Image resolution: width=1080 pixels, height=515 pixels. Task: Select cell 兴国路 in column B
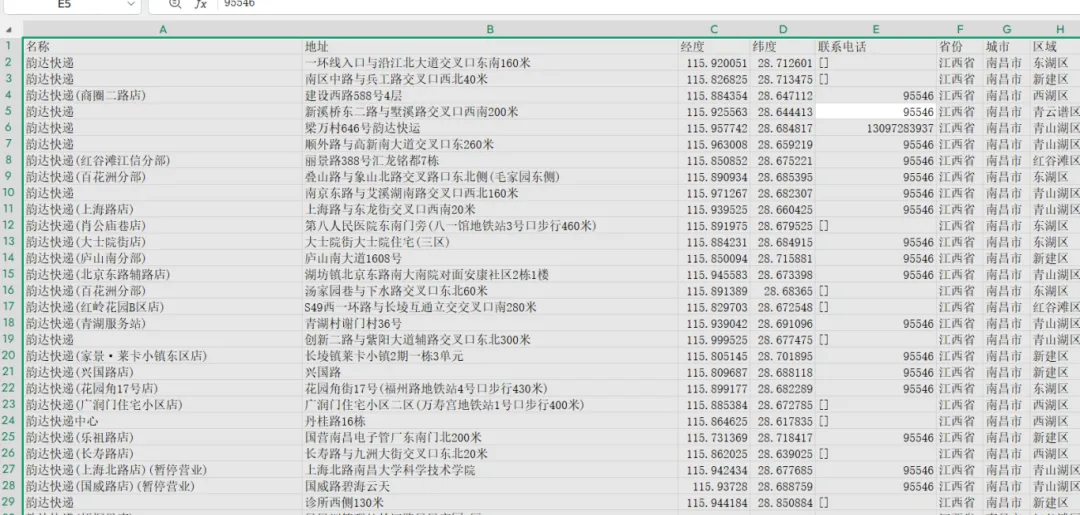click(x=490, y=372)
